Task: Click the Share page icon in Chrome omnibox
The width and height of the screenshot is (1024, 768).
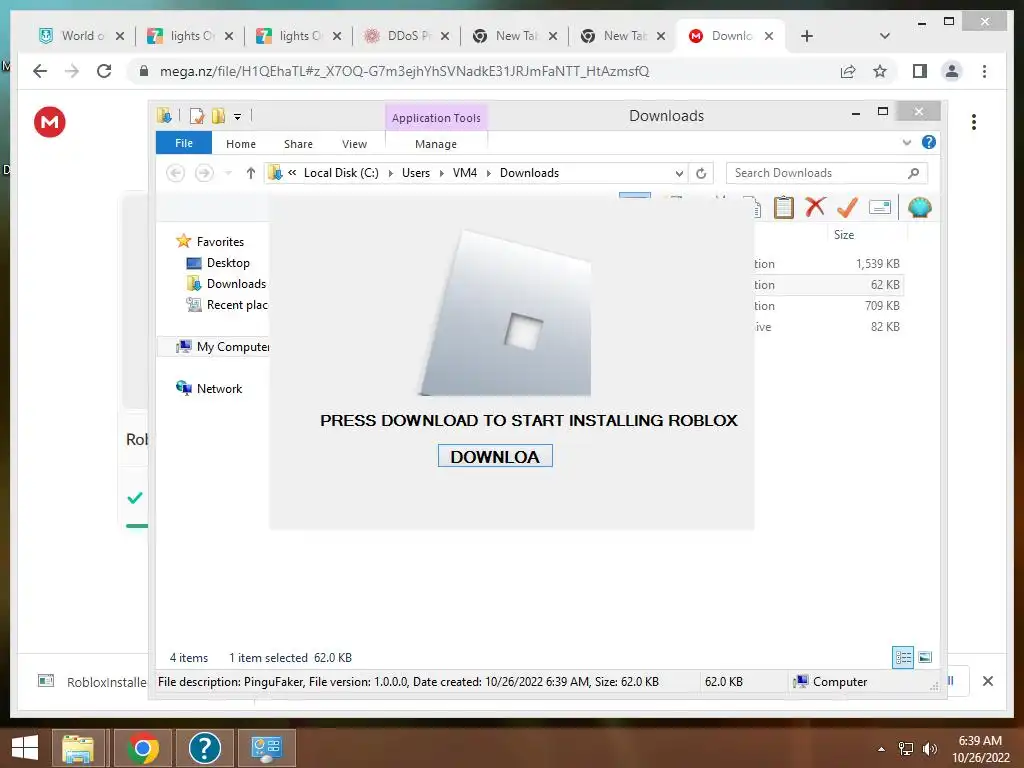Action: (848, 71)
